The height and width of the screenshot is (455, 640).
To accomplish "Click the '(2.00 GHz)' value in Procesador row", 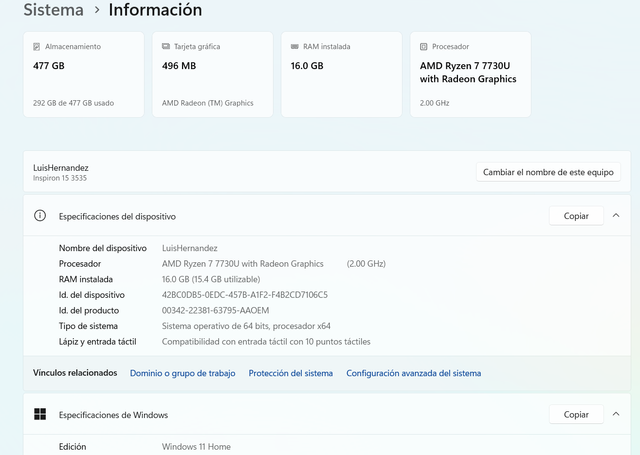I will point(366,264).
